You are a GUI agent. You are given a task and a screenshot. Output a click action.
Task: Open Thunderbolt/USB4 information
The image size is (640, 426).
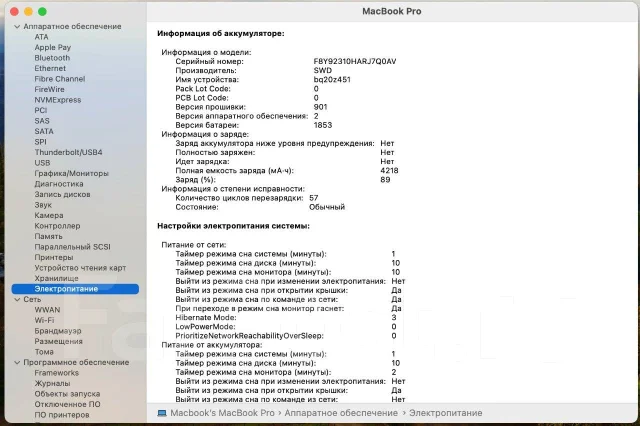pos(68,152)
